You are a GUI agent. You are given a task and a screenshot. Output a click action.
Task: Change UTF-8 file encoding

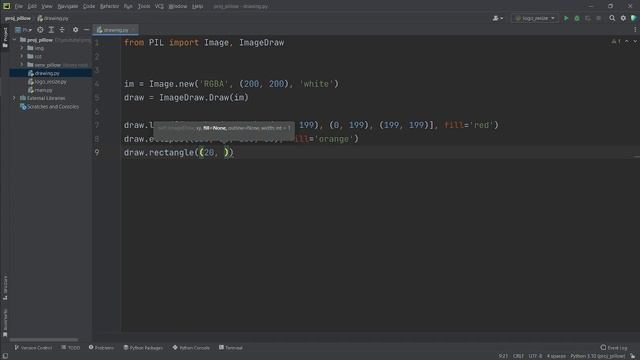pyautogui.click(x=535, y=356)
